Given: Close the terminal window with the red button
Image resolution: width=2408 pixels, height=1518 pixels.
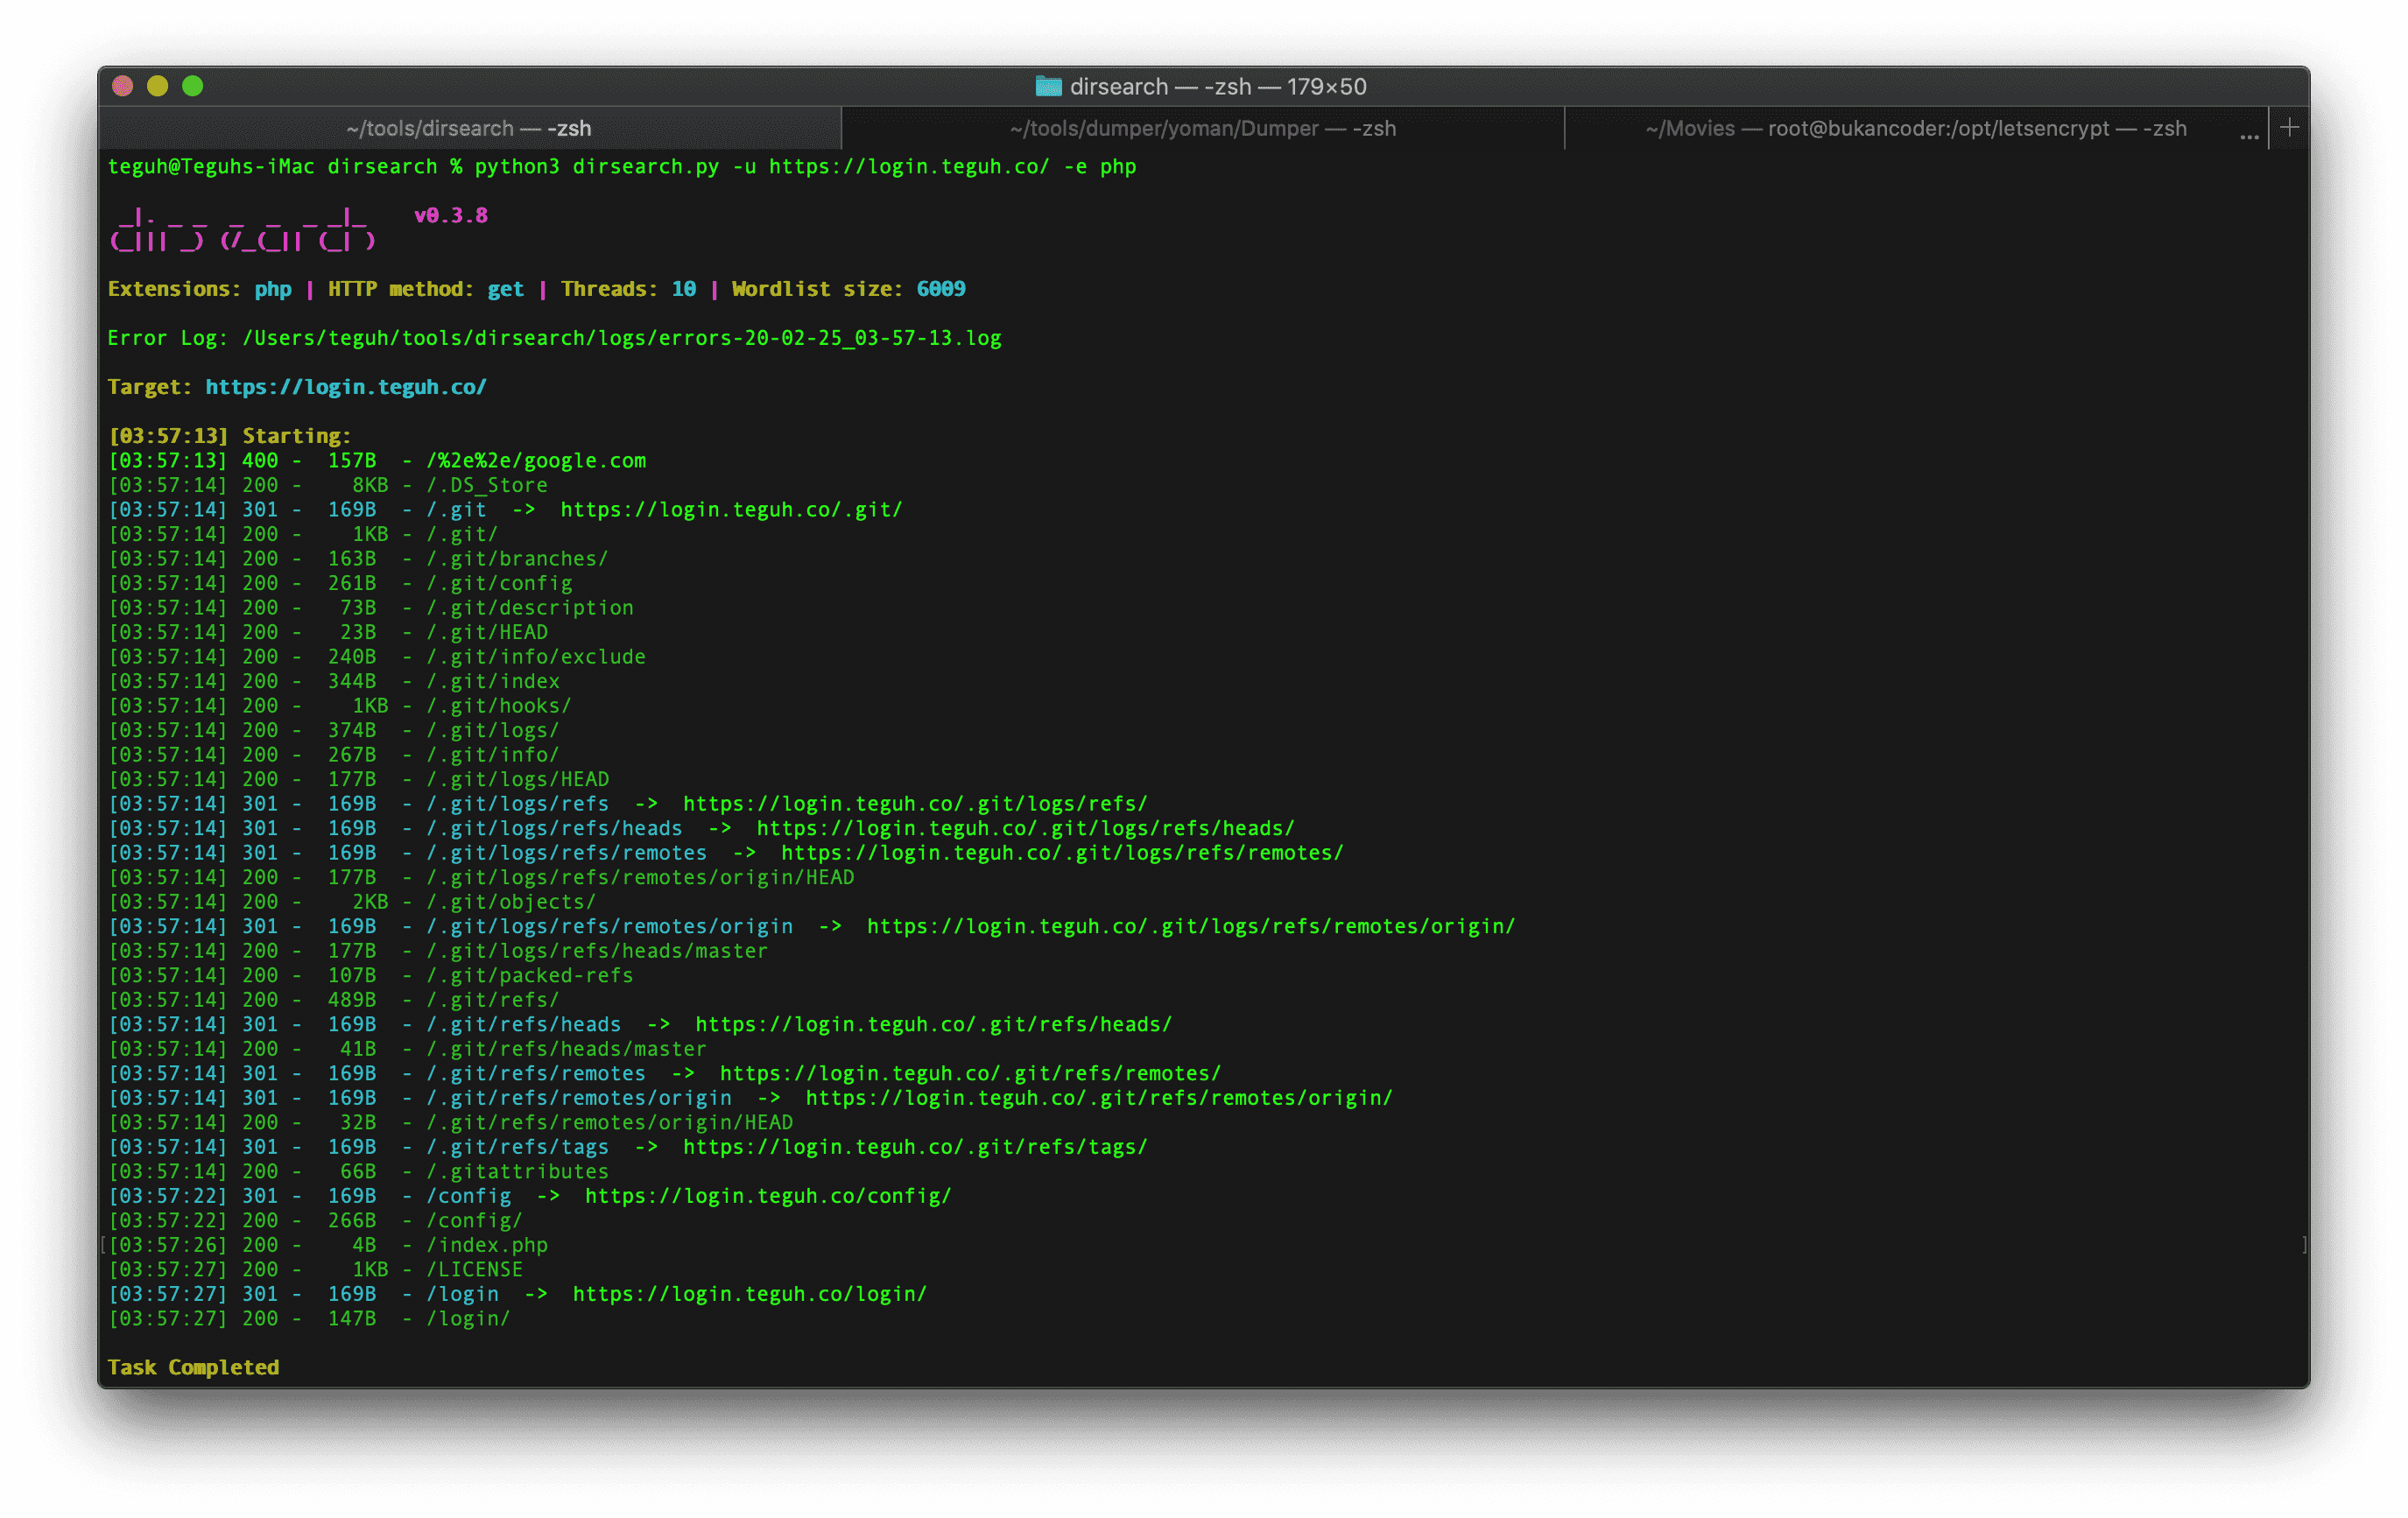Looking at the screenshot, I should click(123, 87).
